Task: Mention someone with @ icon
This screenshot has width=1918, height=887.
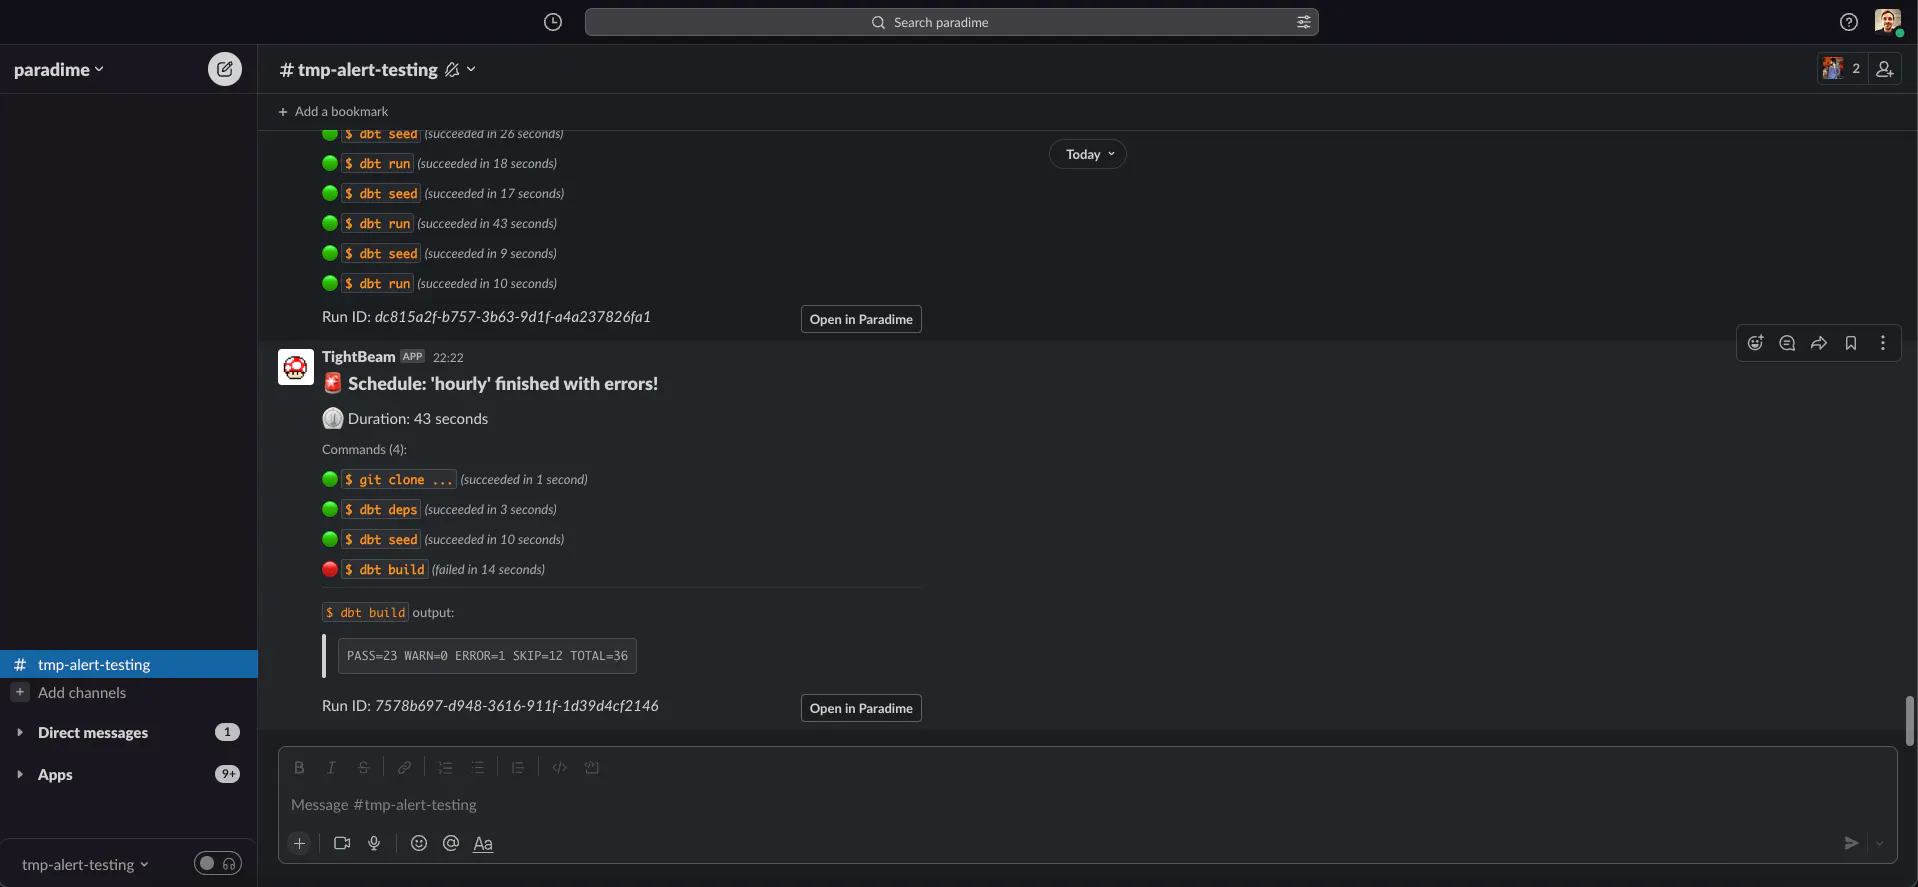Action: 451,843
